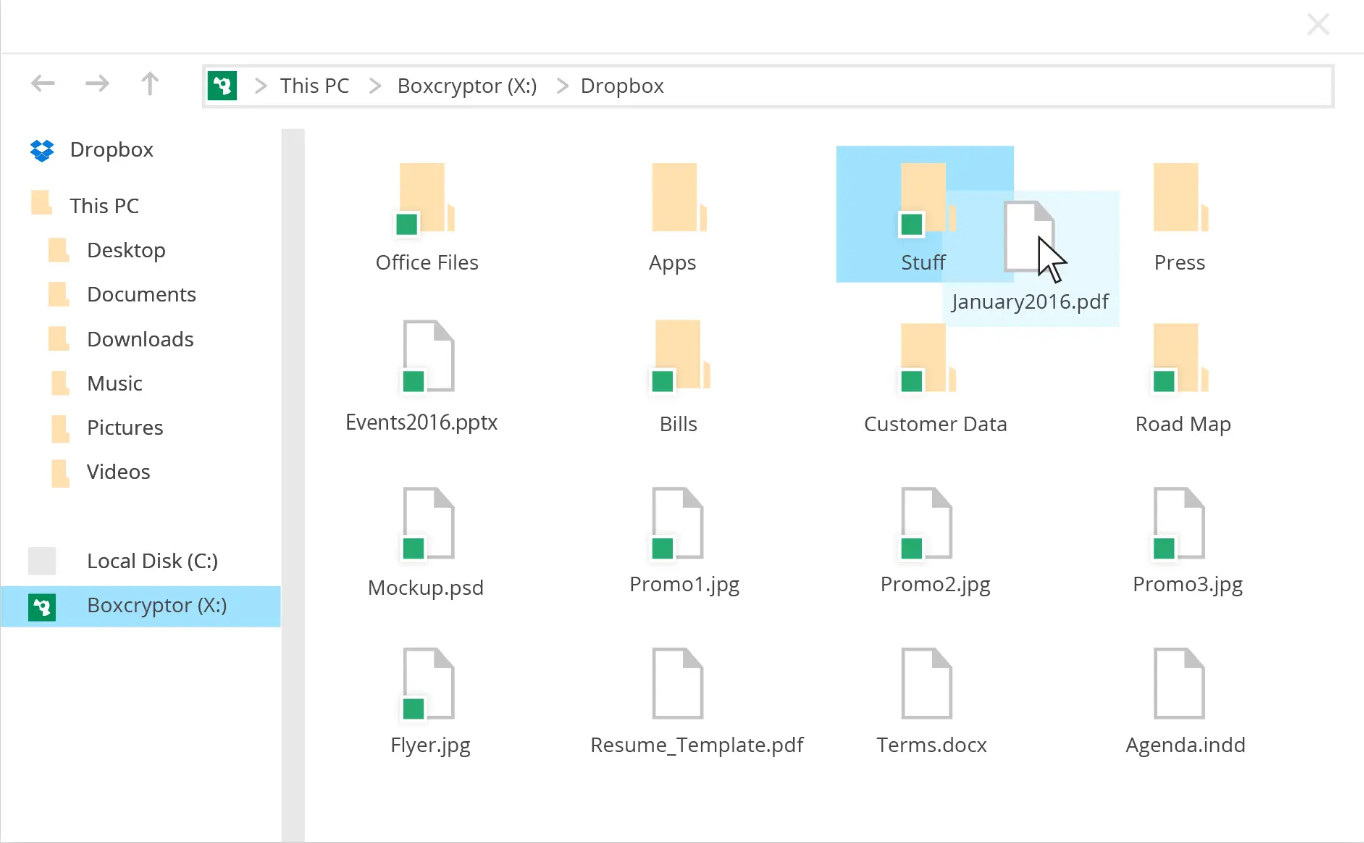The height and width of the screenshot is (843, 1364).
Task: Click the chevron before Dropbox breadcrumb
Action: [x=561, y=86]
